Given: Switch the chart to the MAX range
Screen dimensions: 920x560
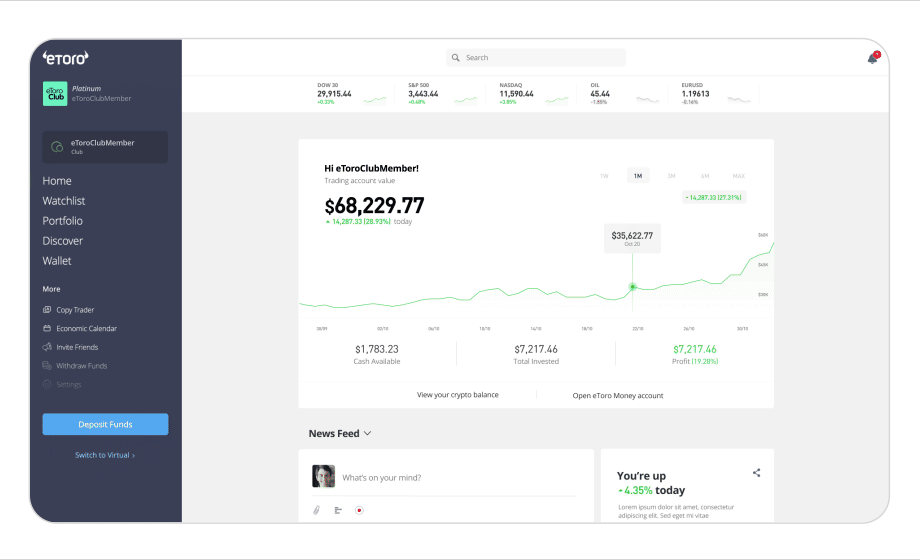Looking at the screenshot, I should point(738,176).
